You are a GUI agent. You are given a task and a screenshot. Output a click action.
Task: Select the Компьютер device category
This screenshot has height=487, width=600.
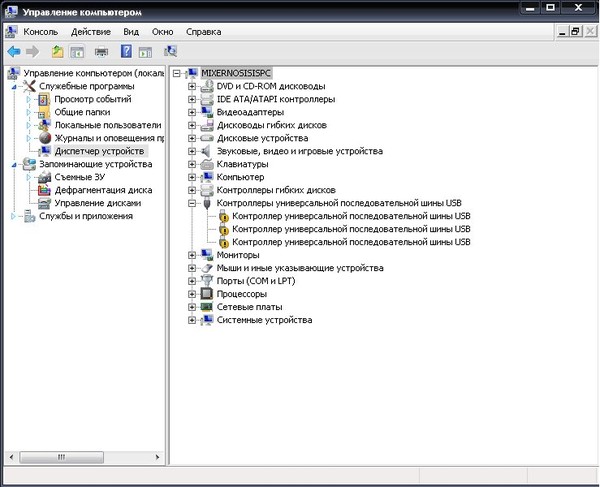pyautogui.click(x=240, y=177)
